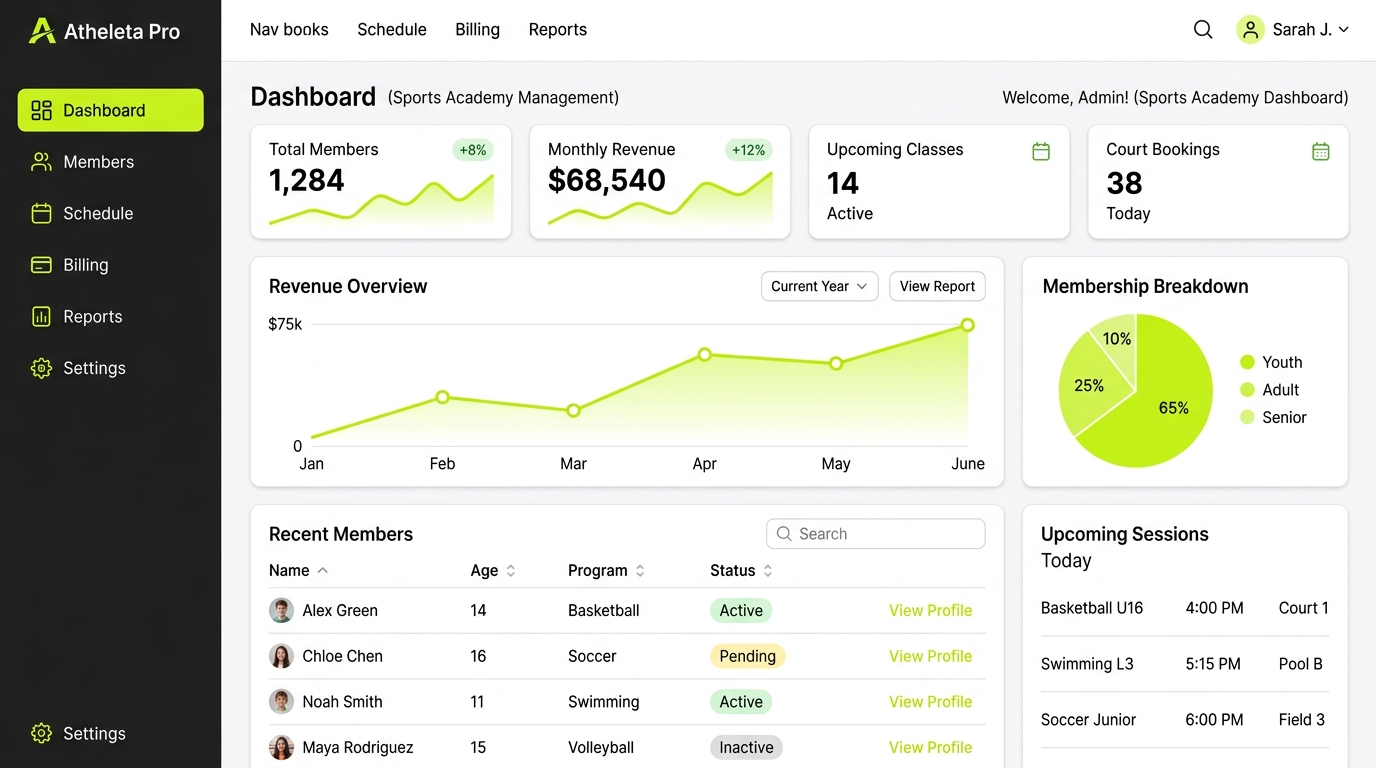Screen dimensions: 1376x768
Task: Click the Inactive status badge for Maya Rodriguez
Action: click(x=746, y=747)
